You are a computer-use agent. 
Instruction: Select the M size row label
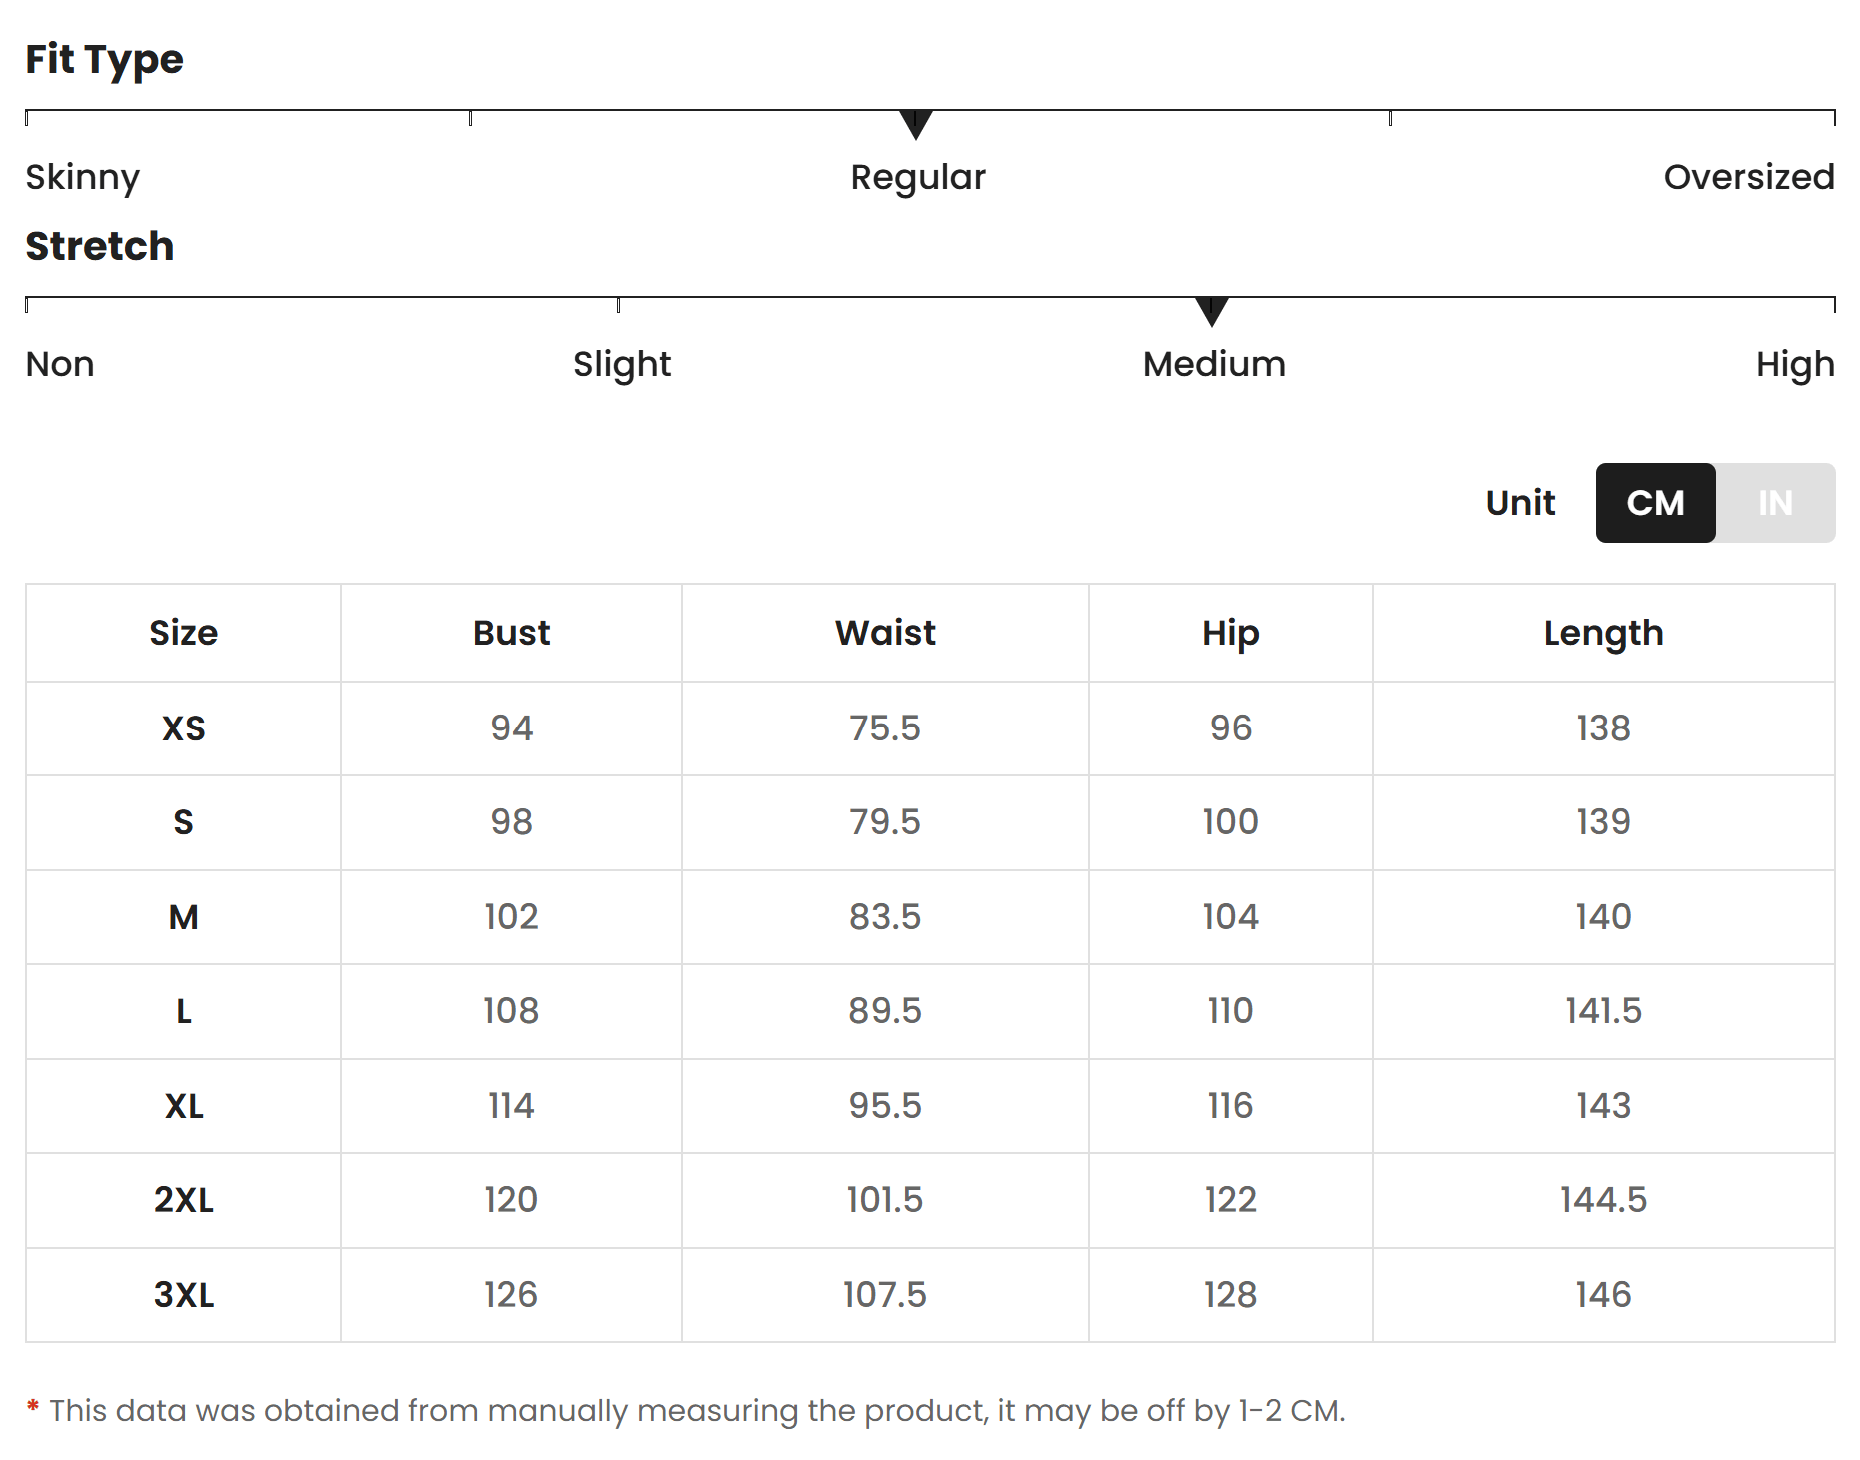[184, 917]
